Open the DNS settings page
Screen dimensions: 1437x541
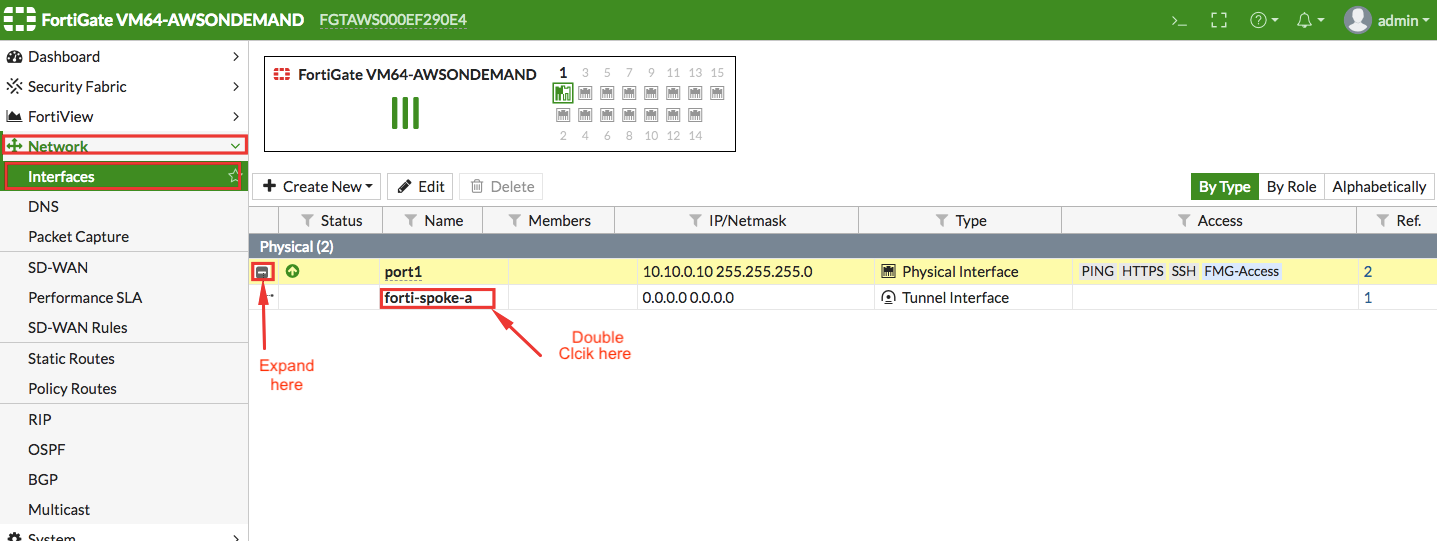[124, 206]
